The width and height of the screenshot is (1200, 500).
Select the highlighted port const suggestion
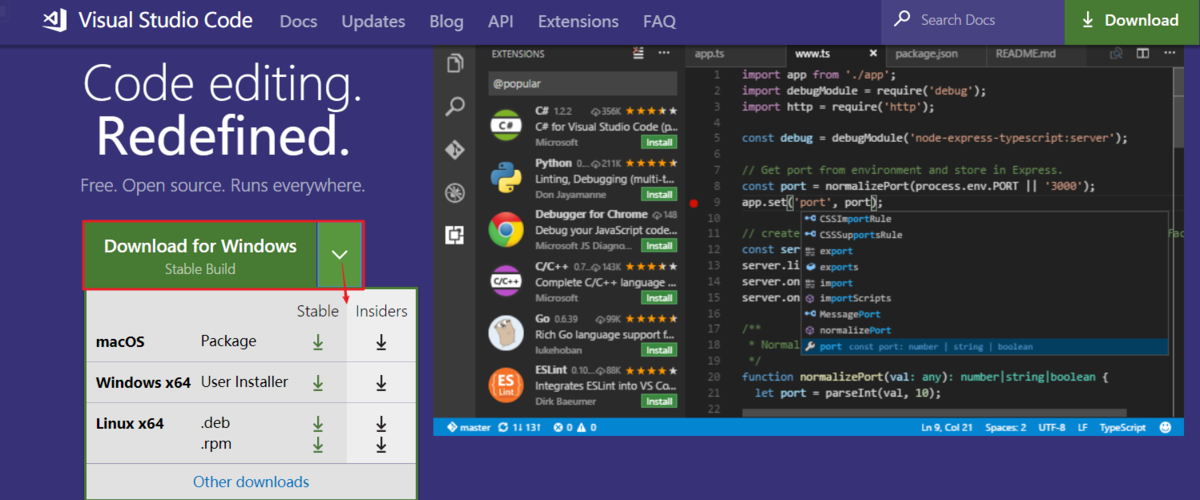[x=984, y=346]
